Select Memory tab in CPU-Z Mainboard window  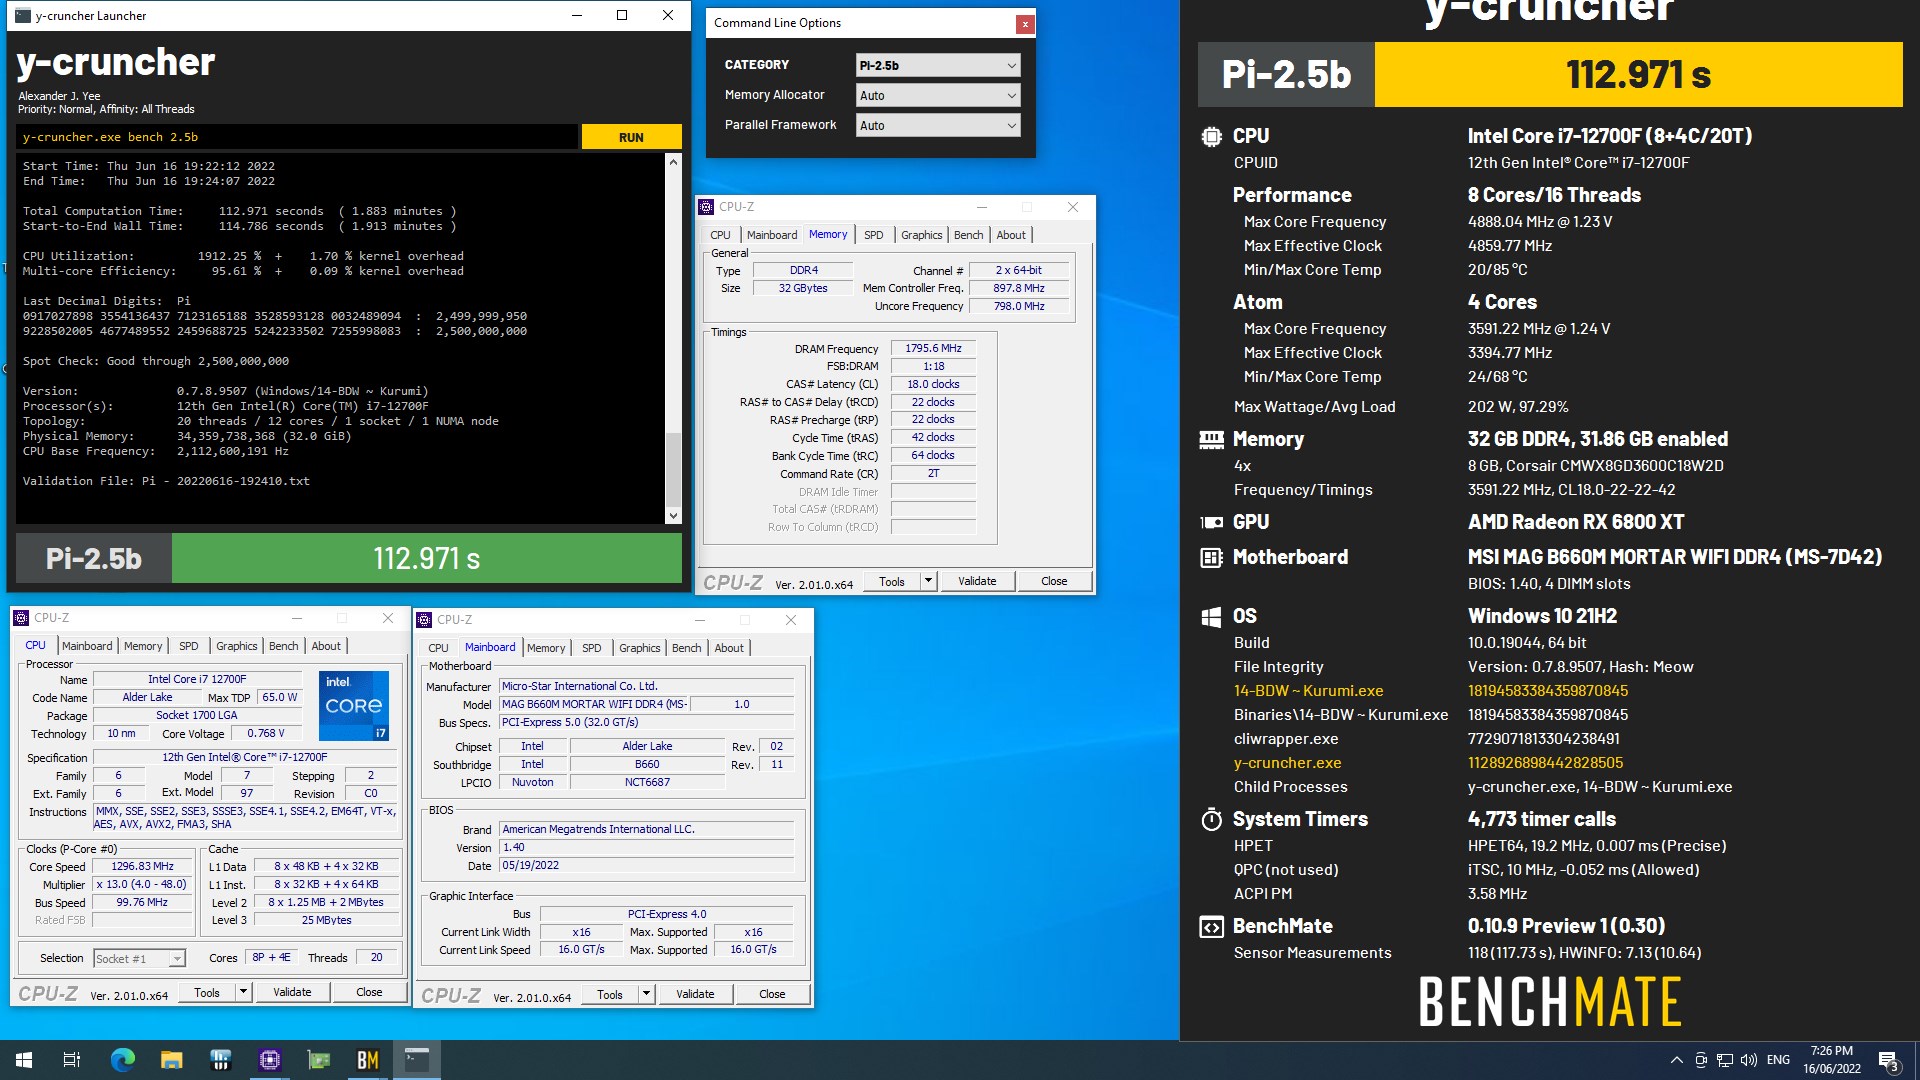click(x=546, y=648)
